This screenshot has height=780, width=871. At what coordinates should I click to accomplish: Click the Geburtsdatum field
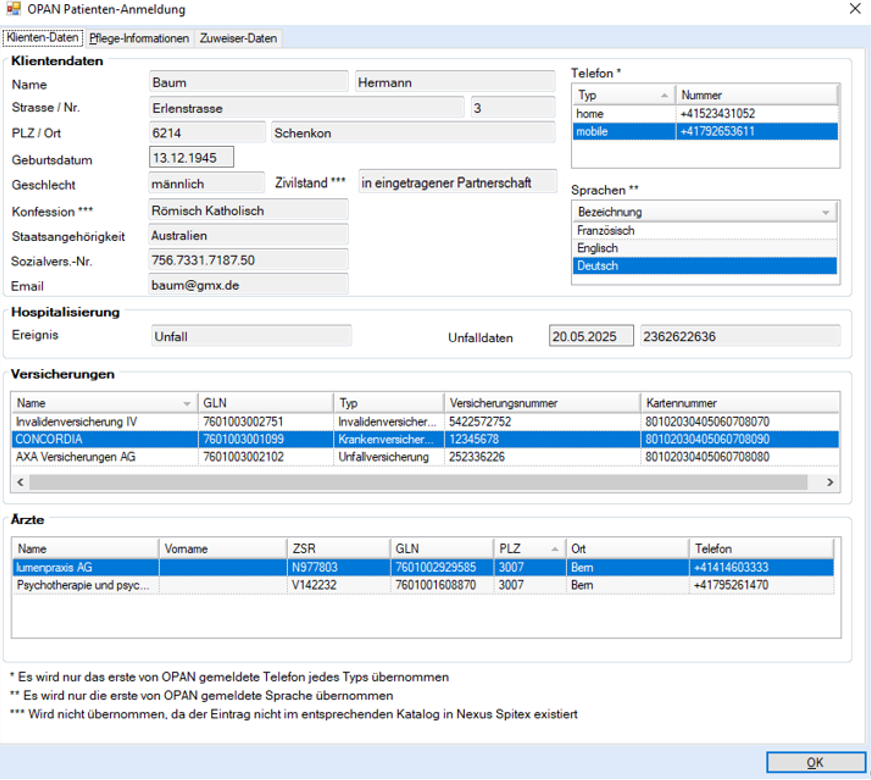[x=191, y=158]
